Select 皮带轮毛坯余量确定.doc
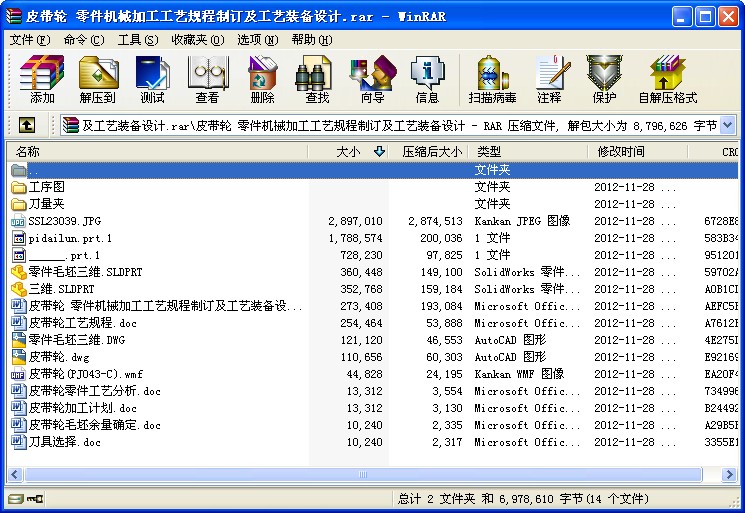The width and height of the screenshot is (745, 513). pyautogui.click(x=86, y=426)
